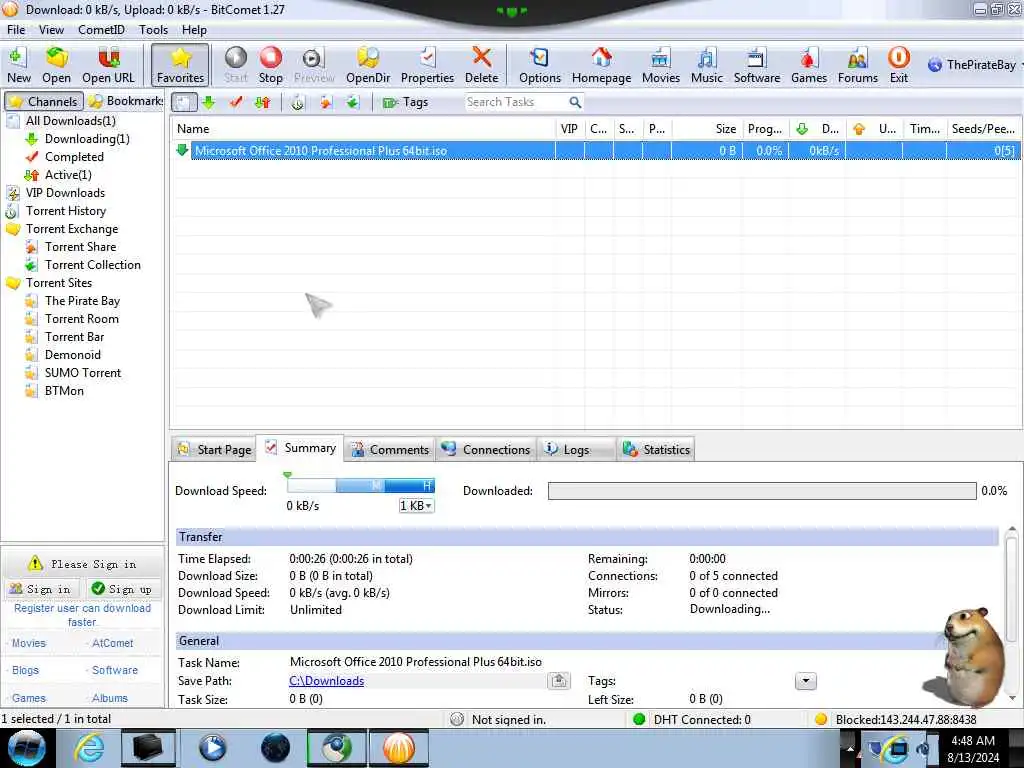Switch to the Start Page tab
1024x768 pixels.
[x=214, y=449]
